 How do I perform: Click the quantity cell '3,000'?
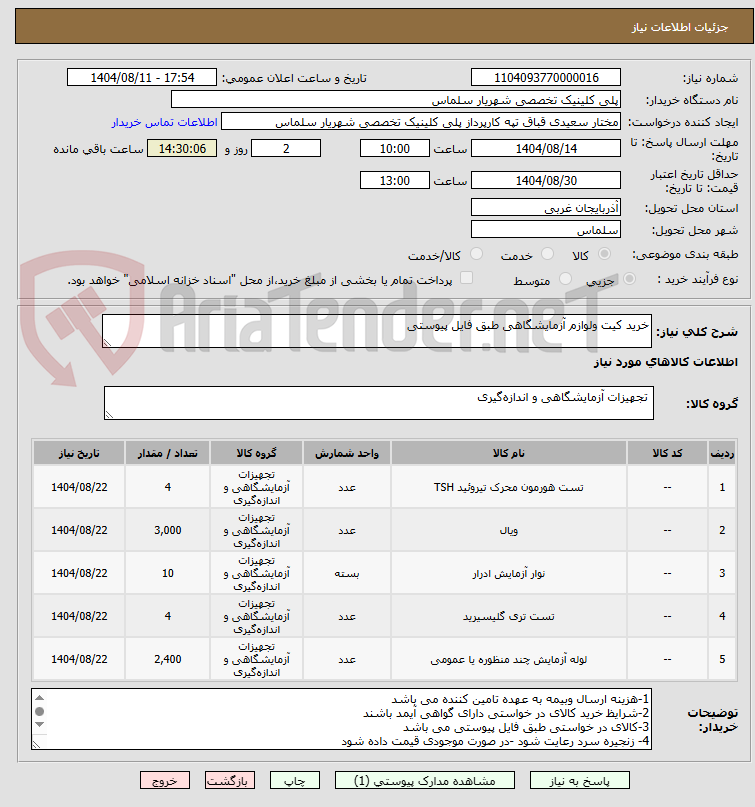[167, 530]
